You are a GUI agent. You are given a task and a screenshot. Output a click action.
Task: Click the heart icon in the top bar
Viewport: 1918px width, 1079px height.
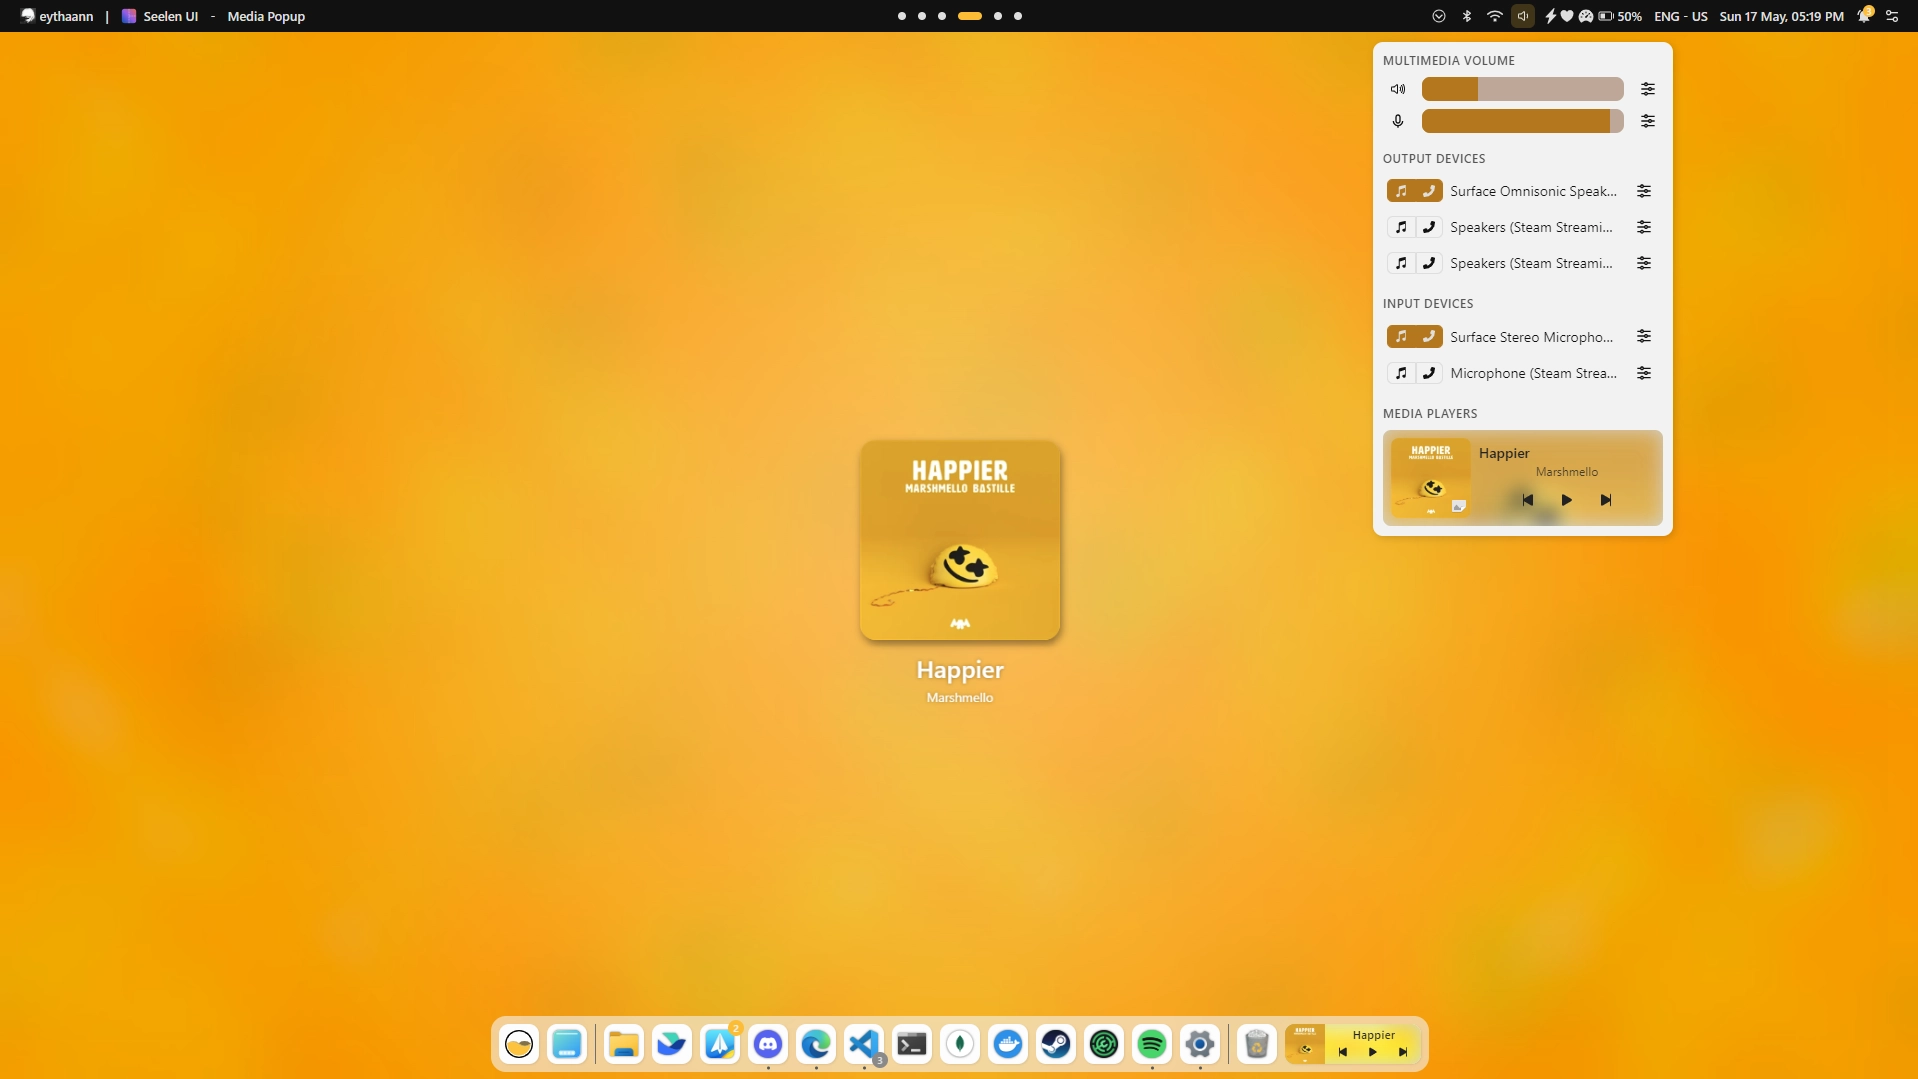pyautogui.click(x=1567, y=16)
